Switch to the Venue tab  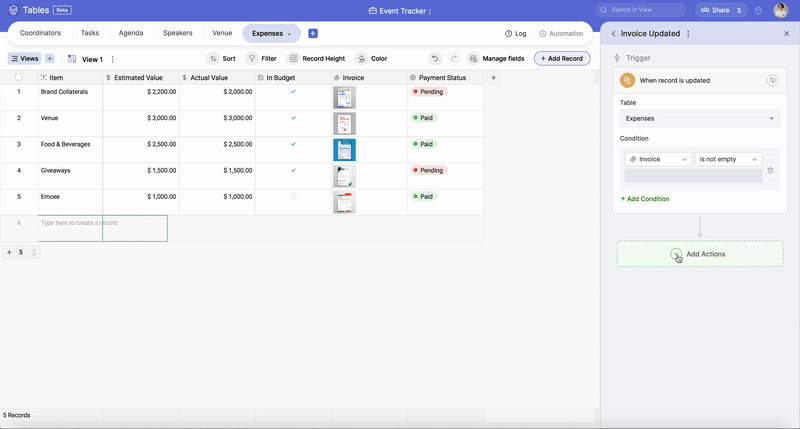[222, 33]
